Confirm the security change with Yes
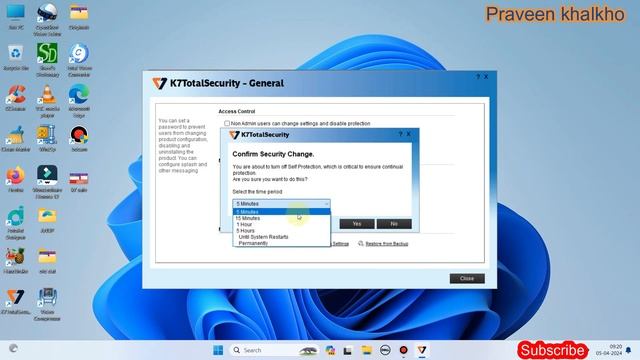The width and height of the screenshot is (640, 360). 357,224
